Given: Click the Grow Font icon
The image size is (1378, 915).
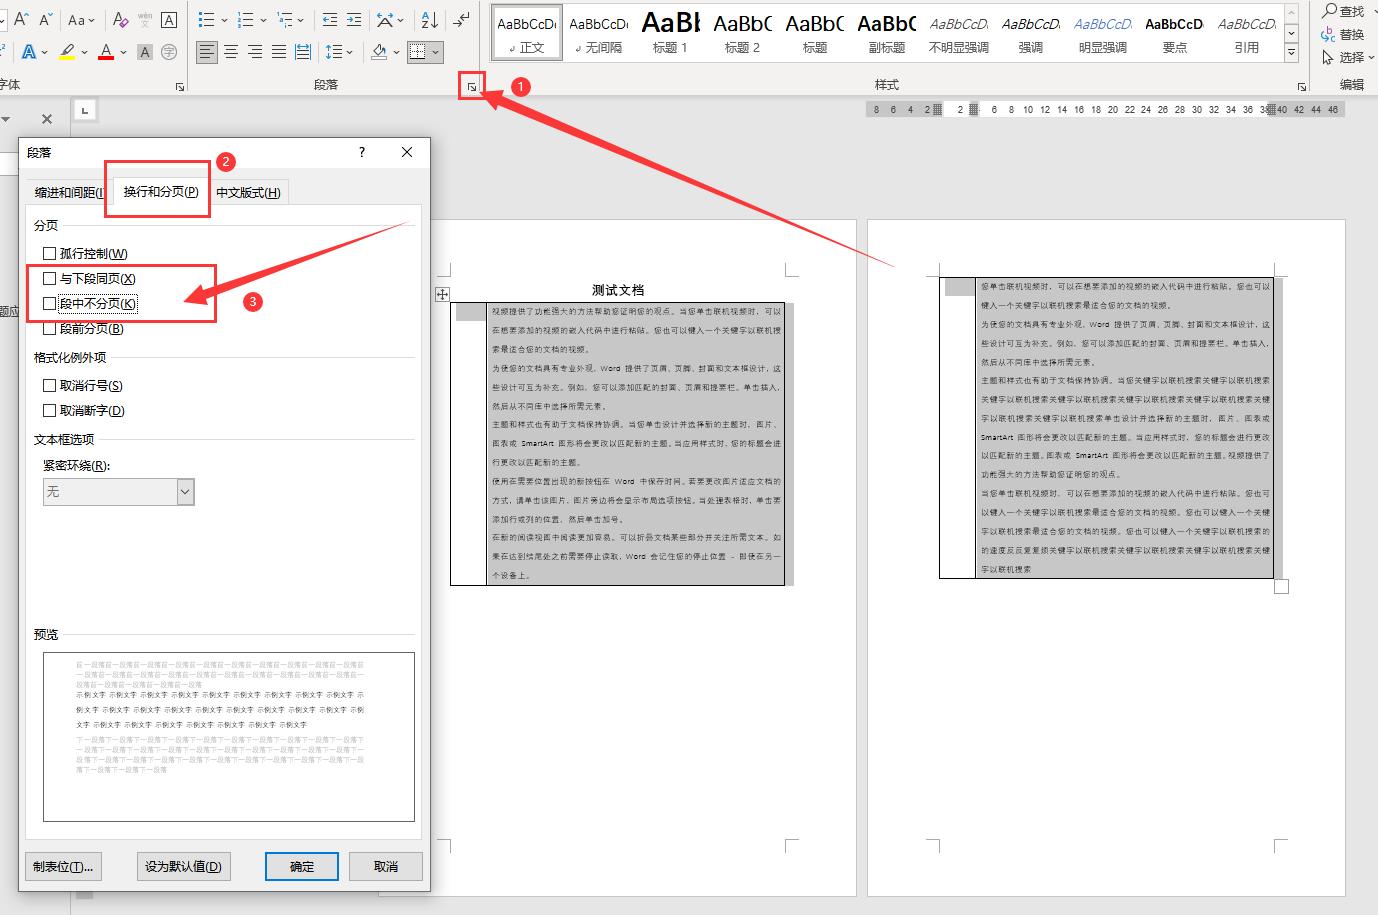Looking at the screenshot, I should (19, 20).
